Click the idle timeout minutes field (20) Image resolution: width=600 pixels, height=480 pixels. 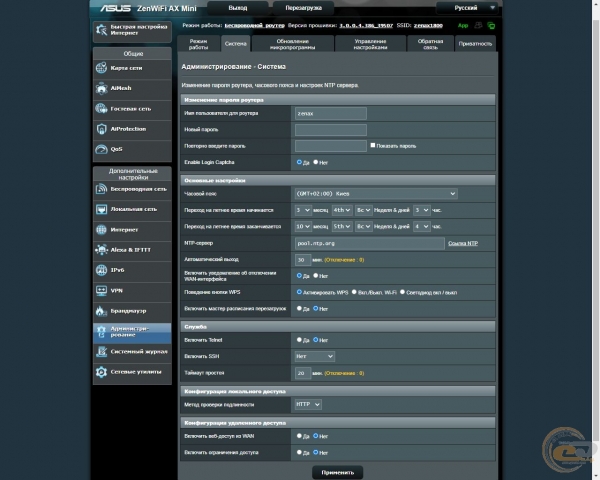tap(303, 373)
